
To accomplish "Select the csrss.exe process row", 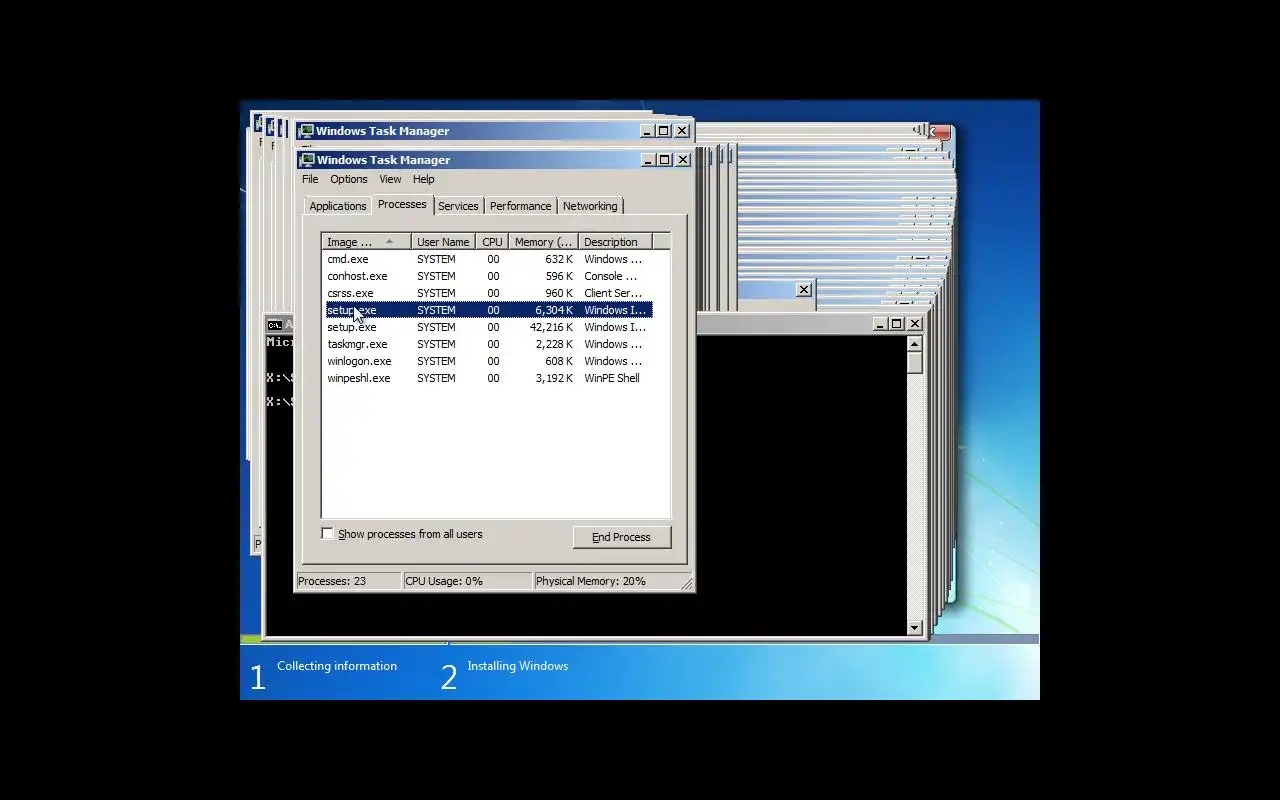I will [x=489, y=293].
